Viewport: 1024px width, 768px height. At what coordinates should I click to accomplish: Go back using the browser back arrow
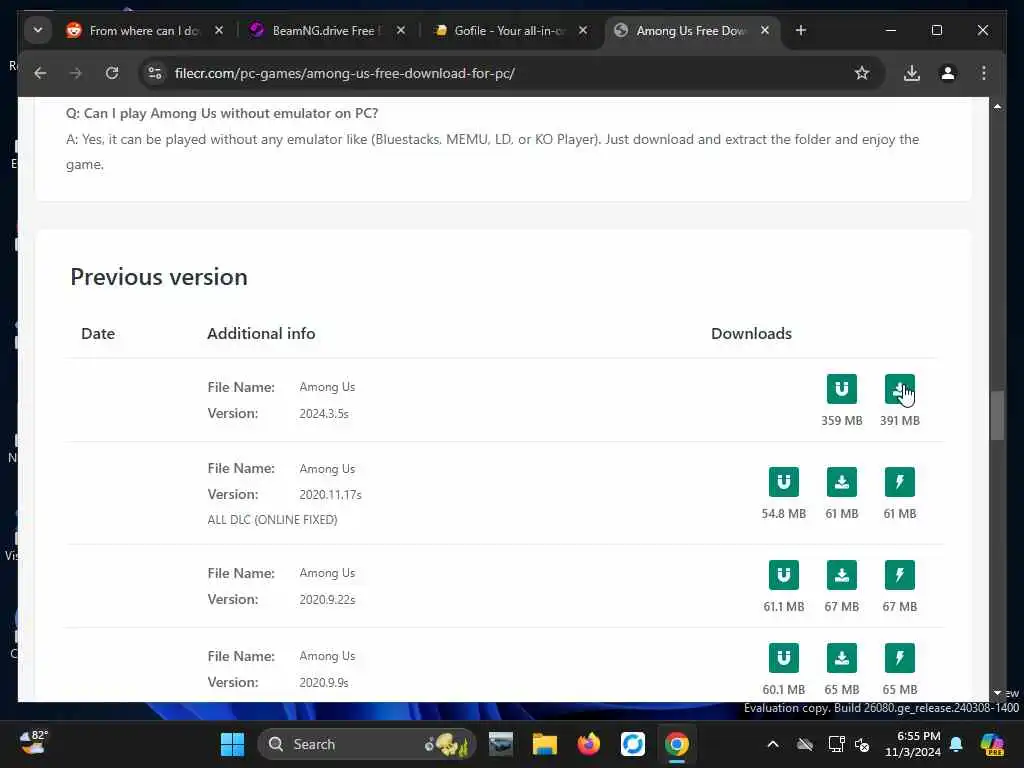coord(40,73)
